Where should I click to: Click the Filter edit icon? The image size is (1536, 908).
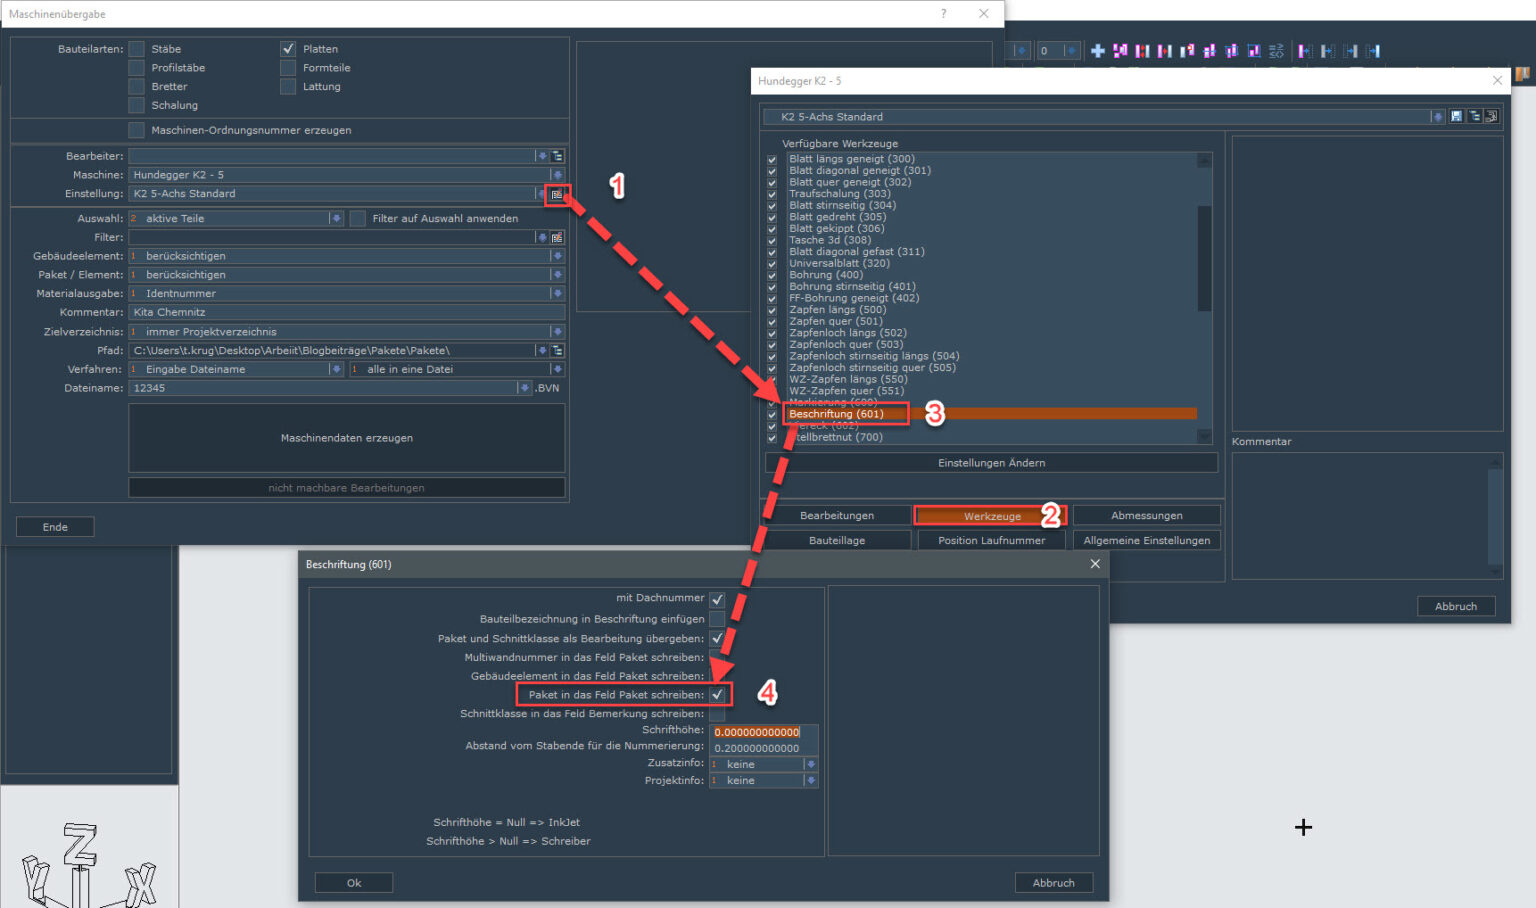pos(557,238)
